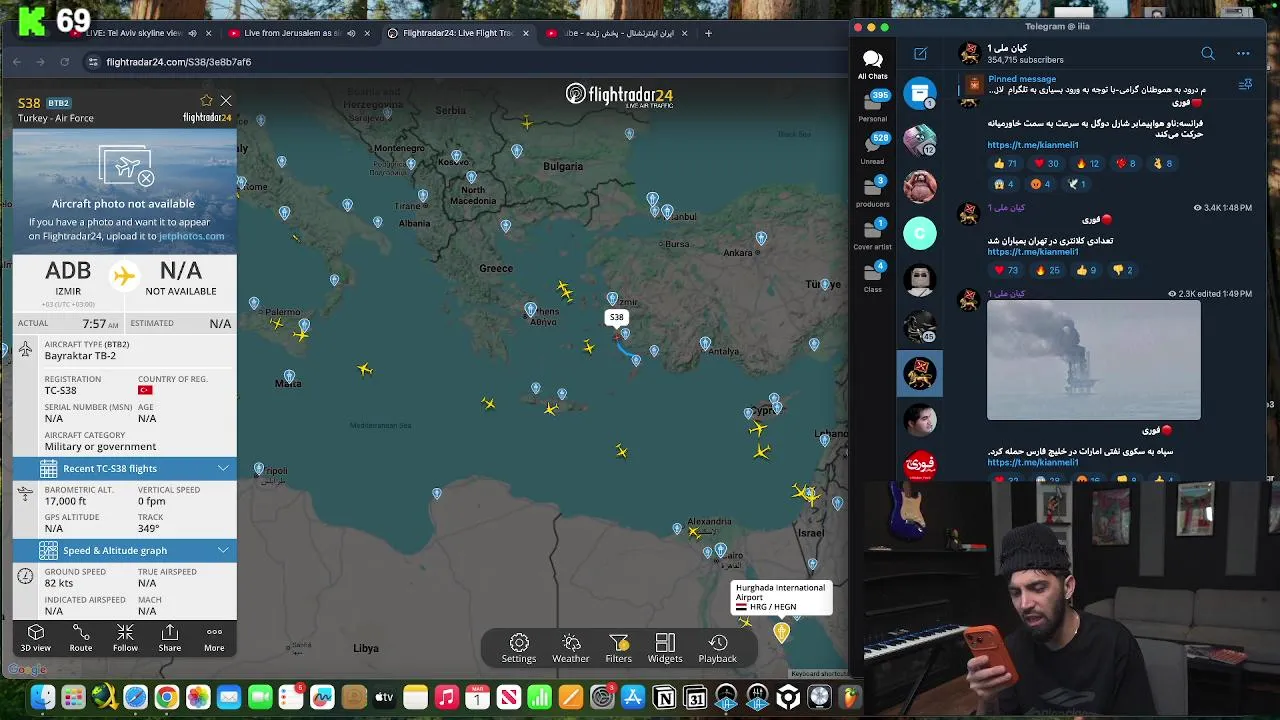Select Hurghada International Airport yellow pin

[782, 632]
